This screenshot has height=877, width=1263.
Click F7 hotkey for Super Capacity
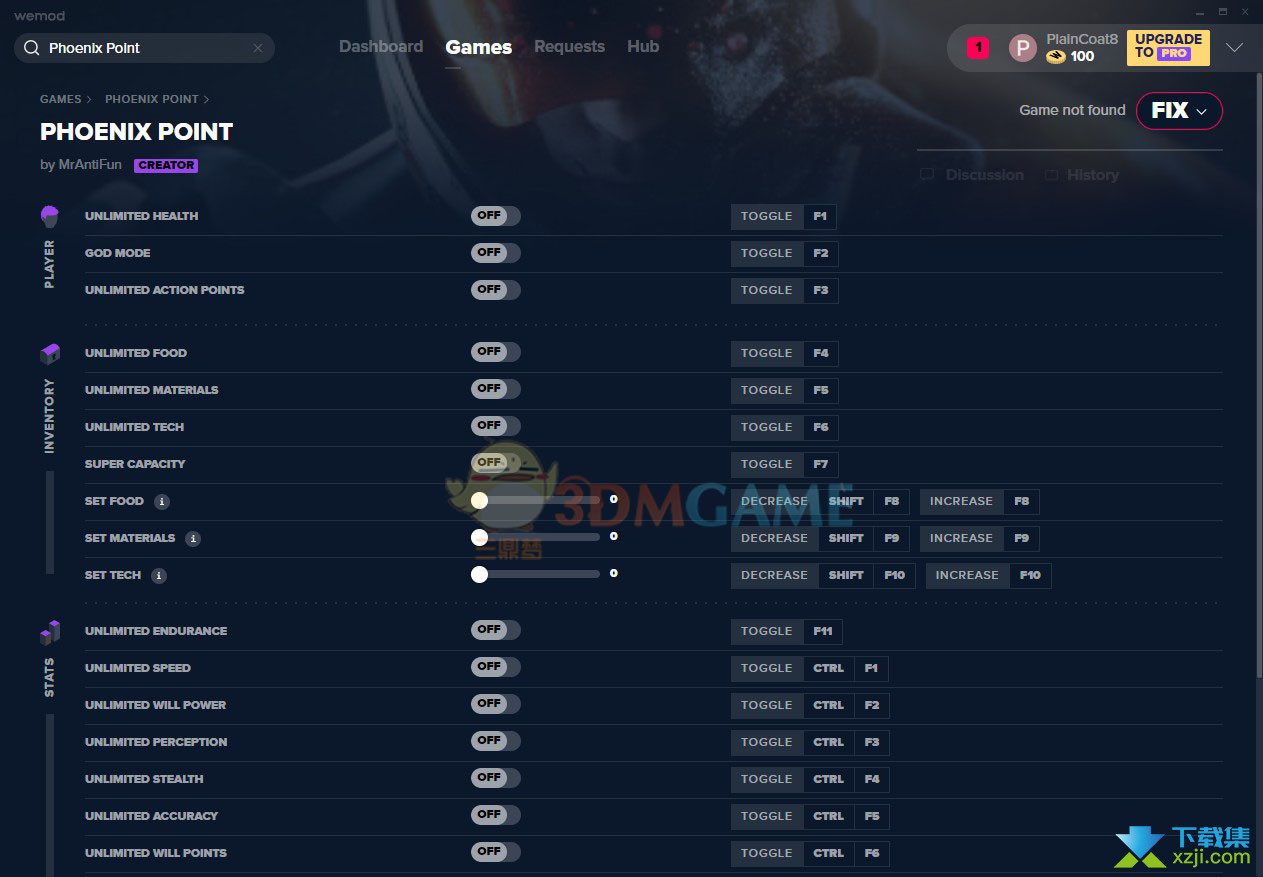point(821,465)
